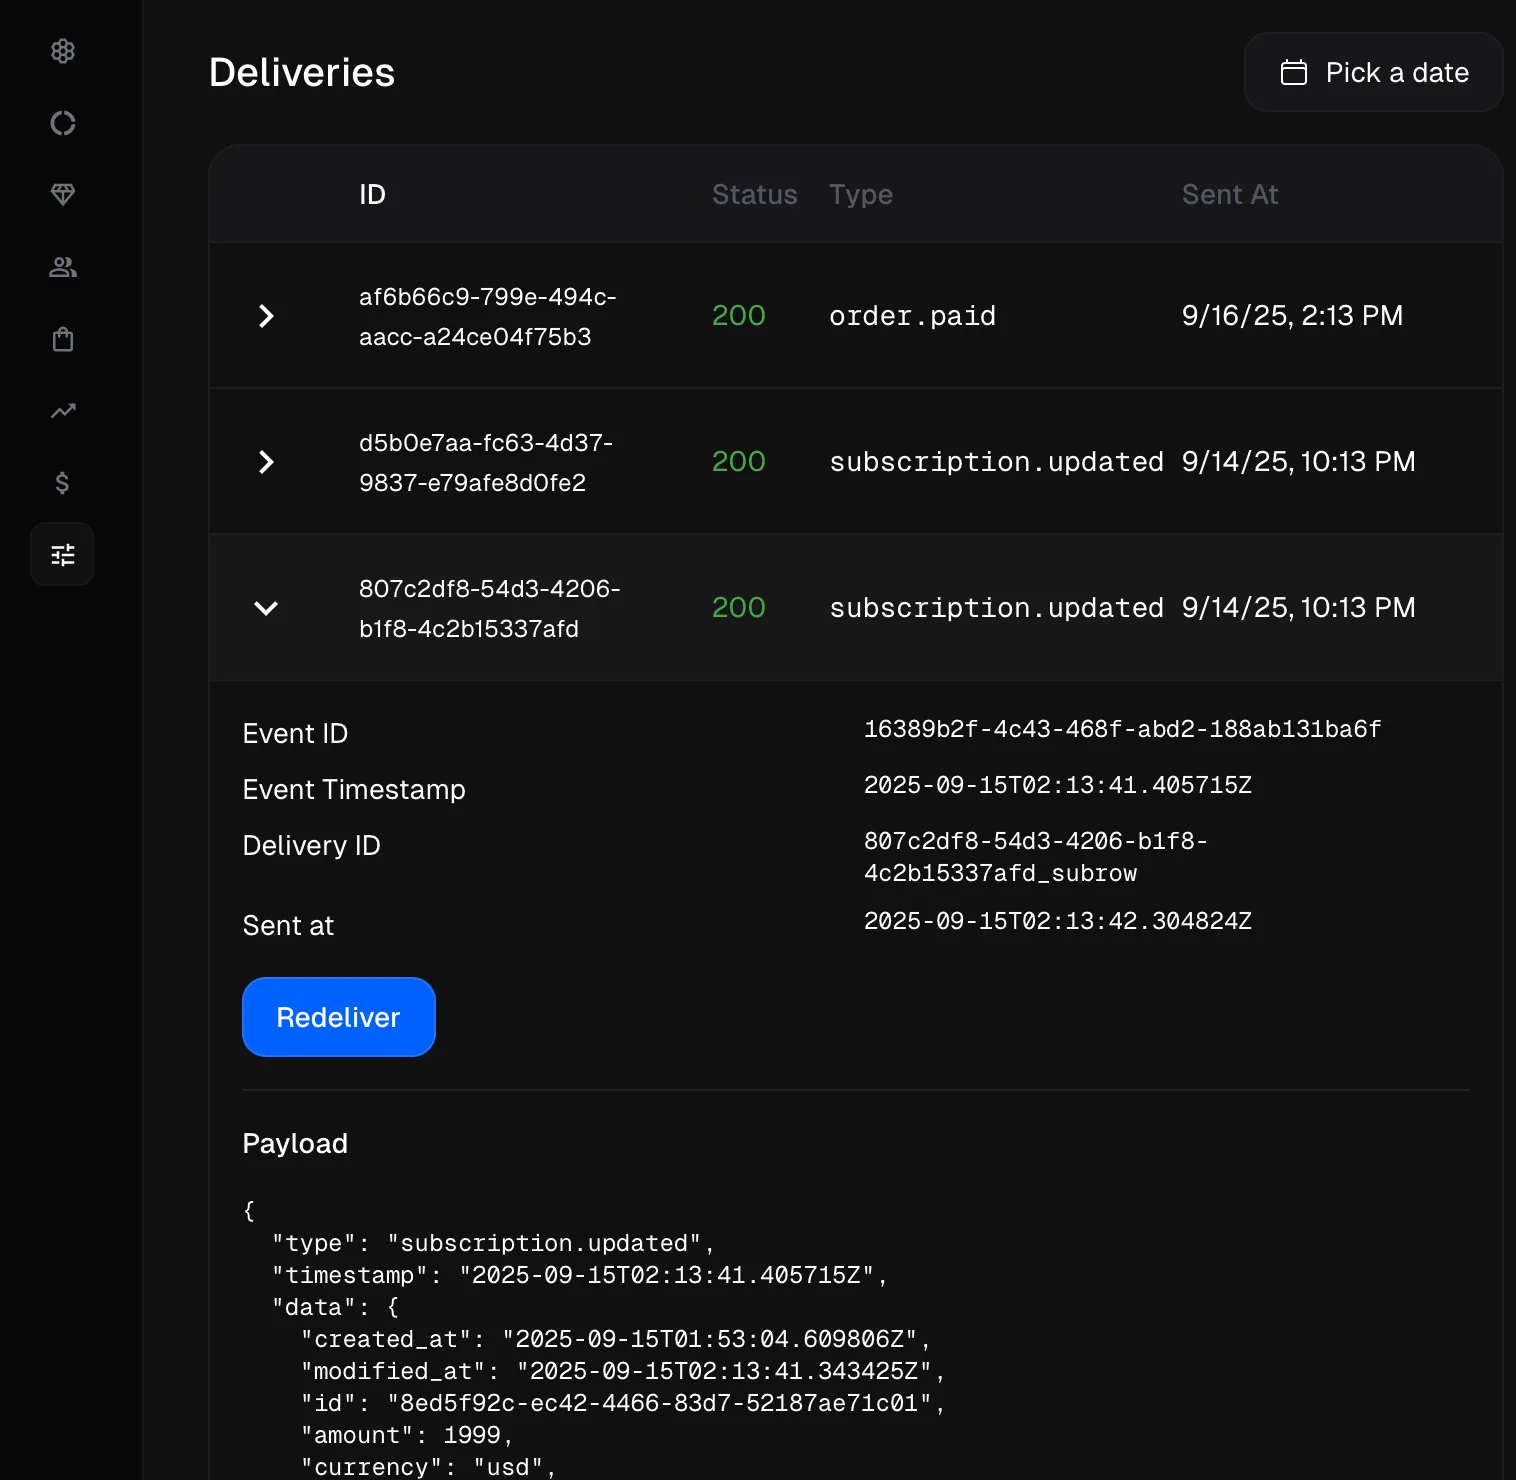Collapse the 807c2df8 delivery details

tap(265, 608)
